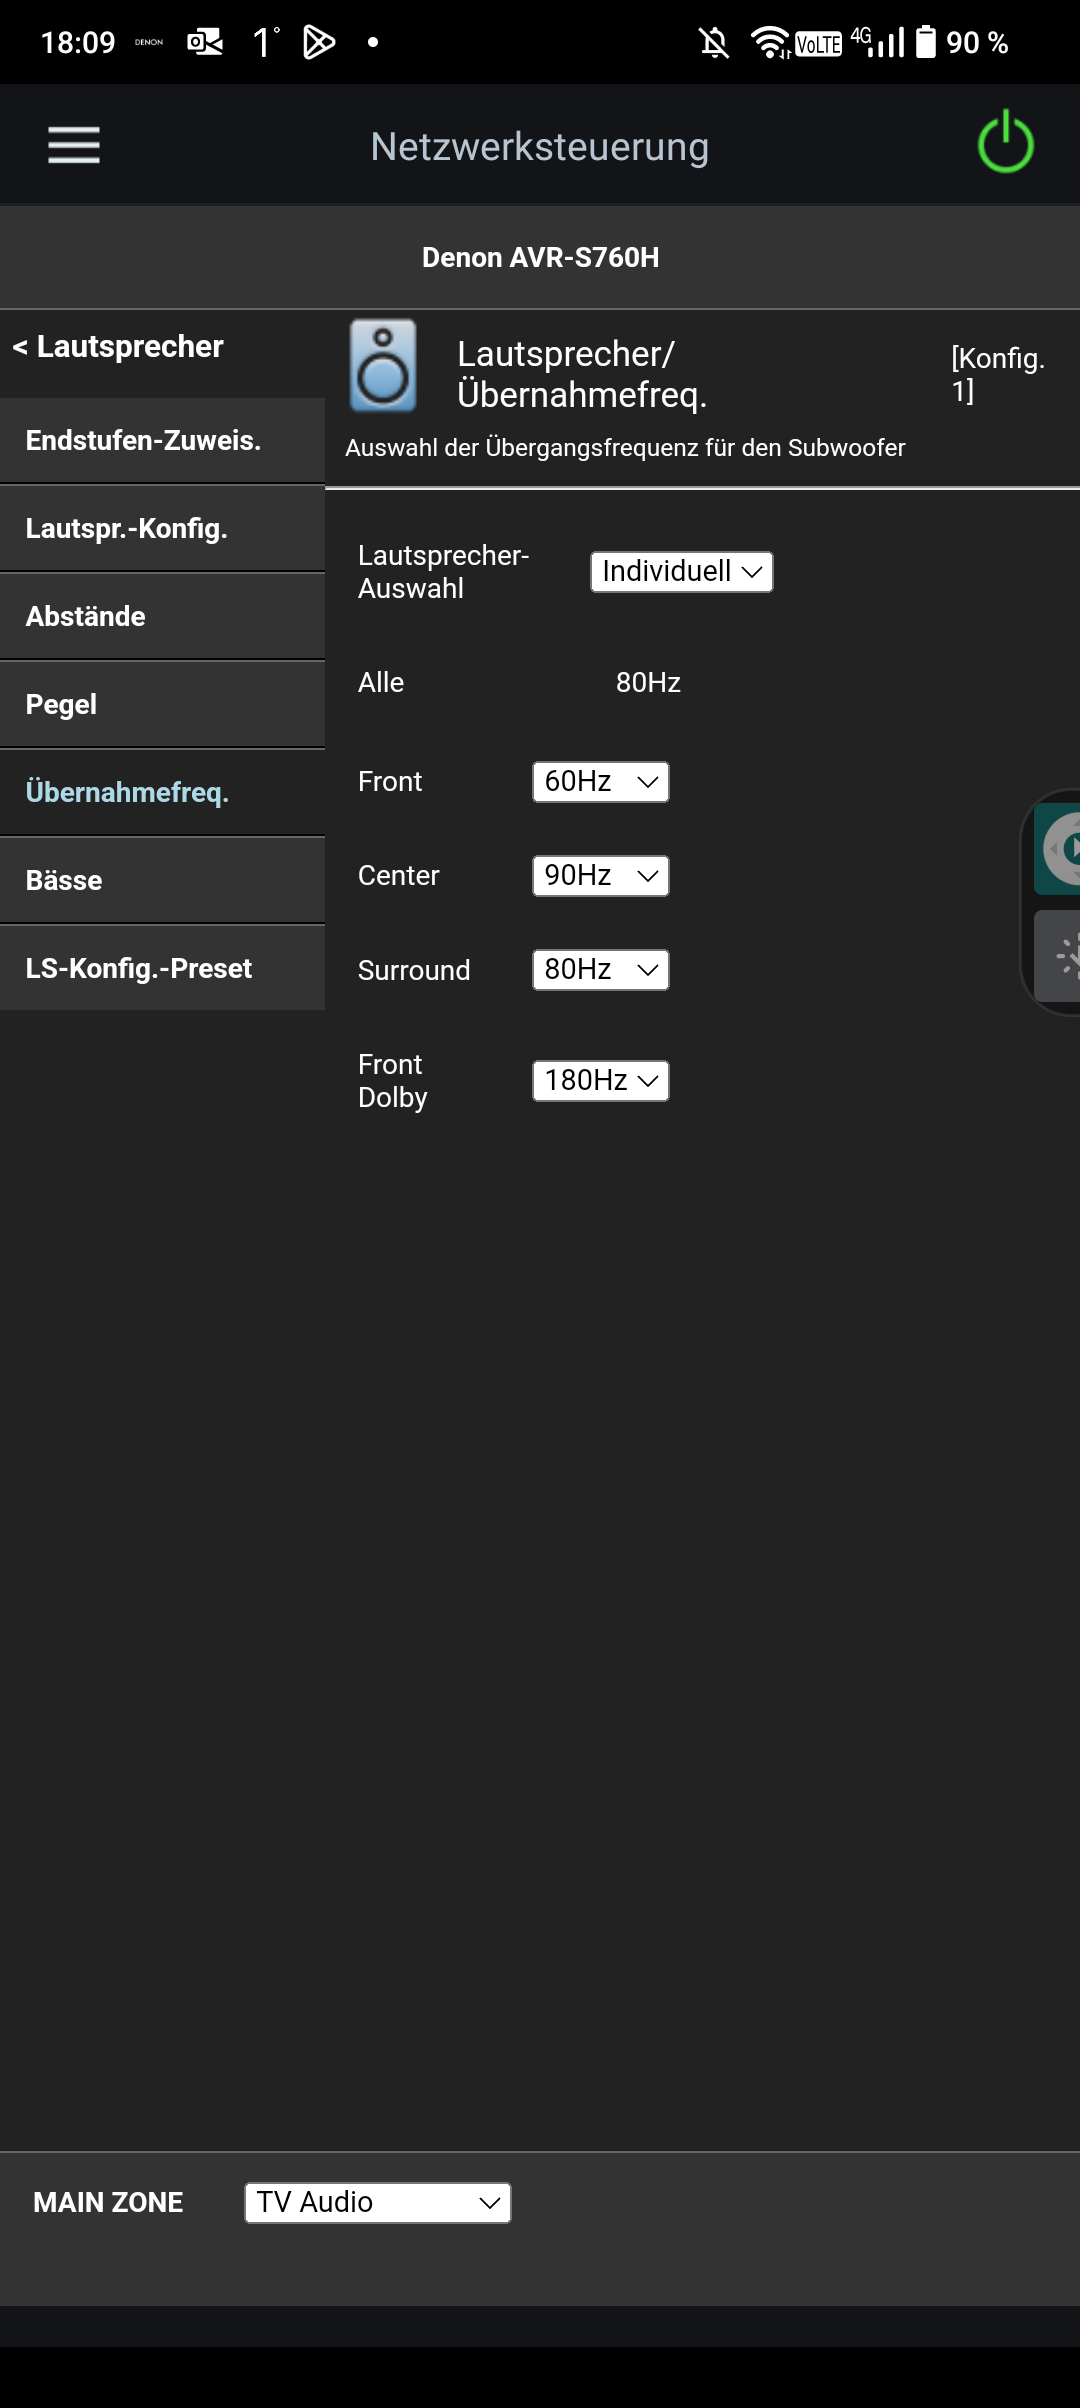Viewport: 1080px width, 2408px height.
Task: Open Endstufen-Zuweis. menu item
Action: coord(162,441)
